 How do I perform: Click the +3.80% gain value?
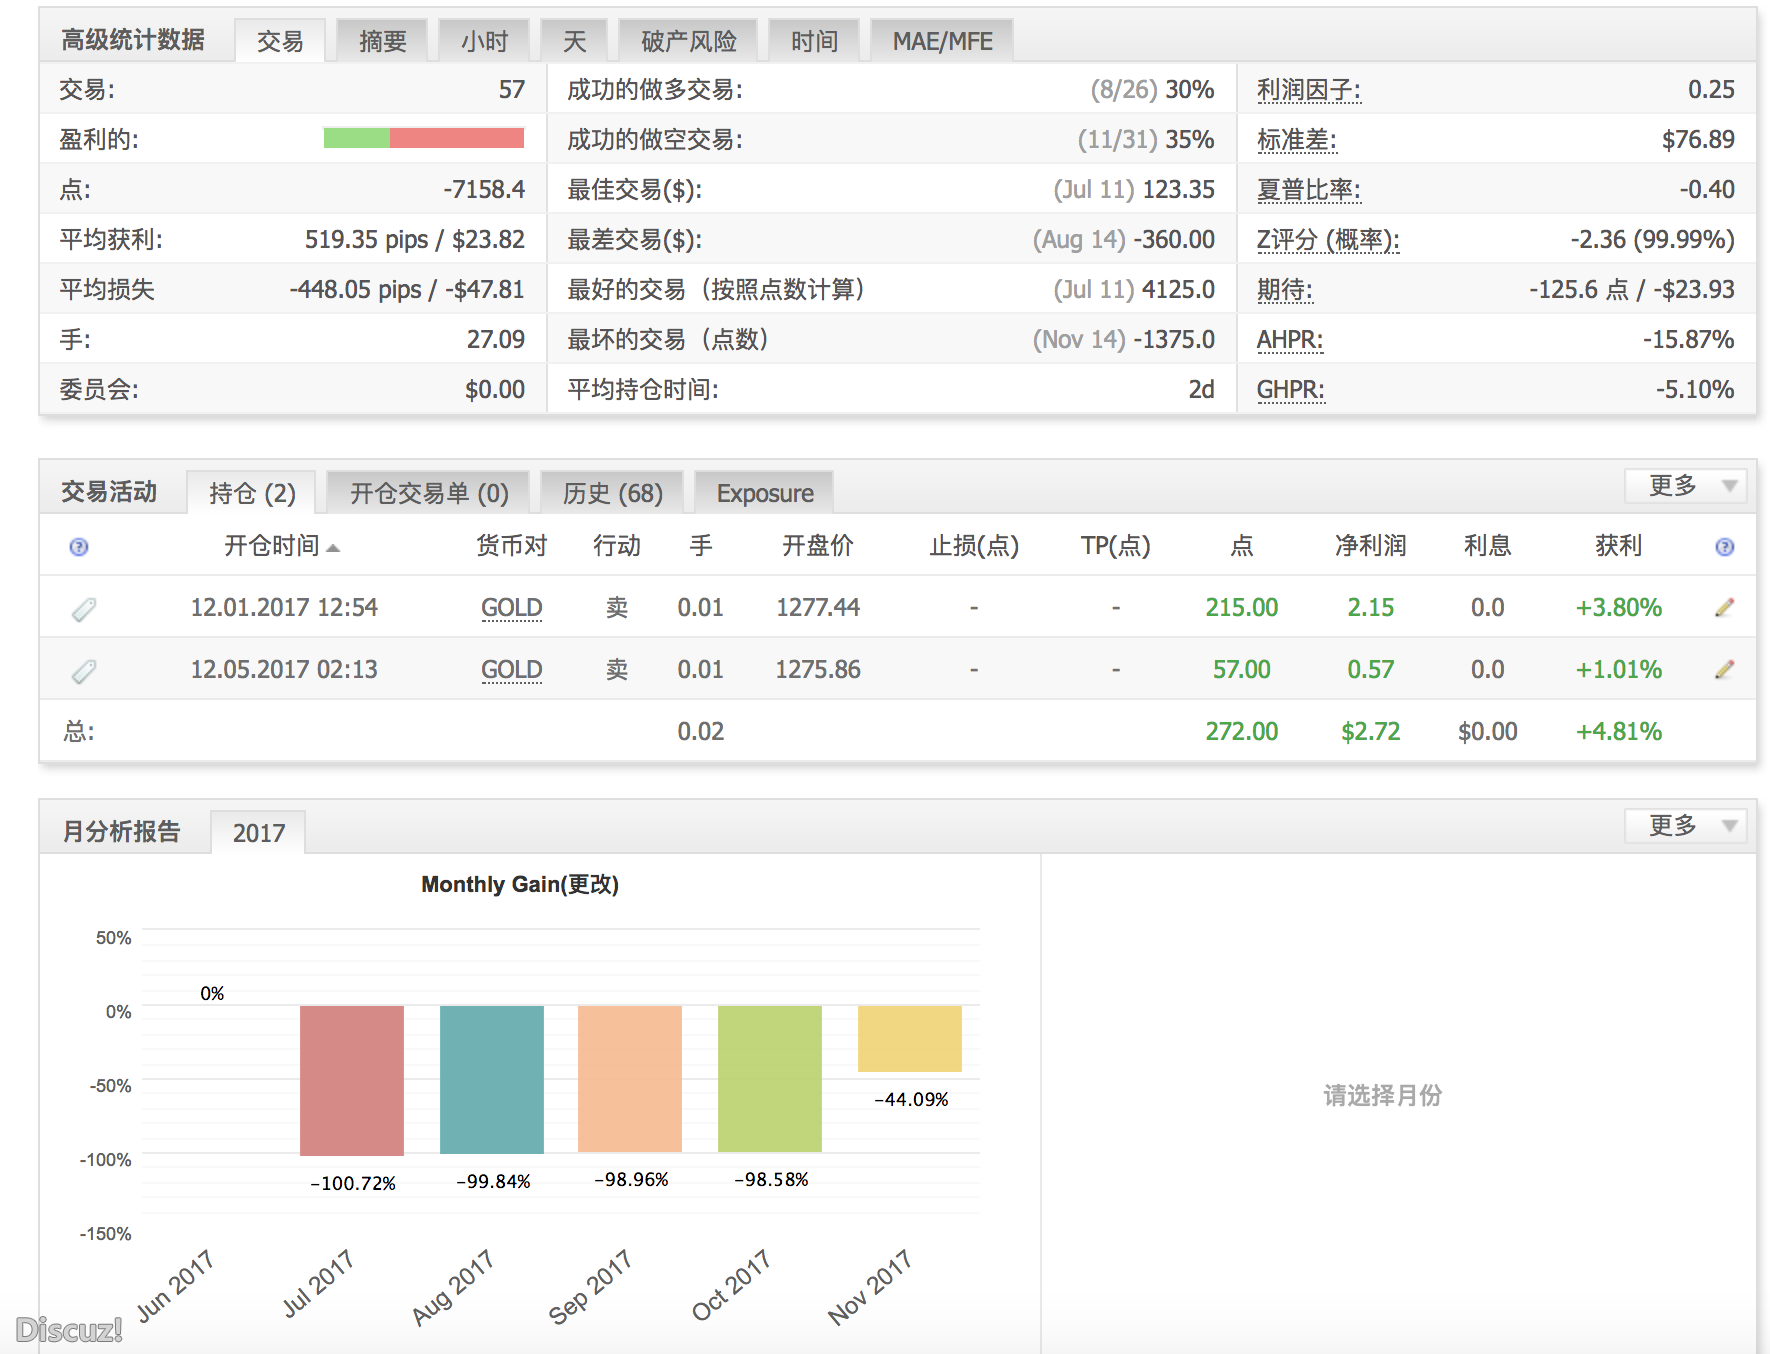[1618, 608]
